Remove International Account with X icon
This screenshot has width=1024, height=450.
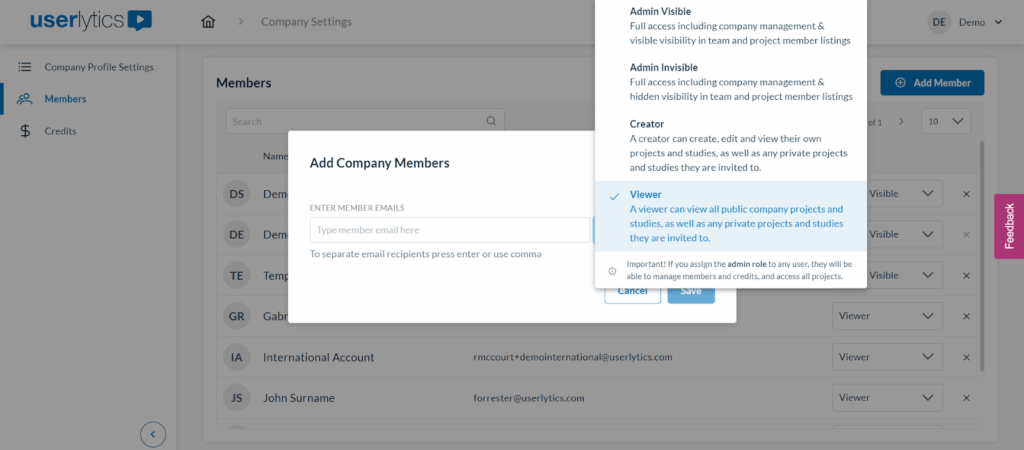tap(966, 357)
